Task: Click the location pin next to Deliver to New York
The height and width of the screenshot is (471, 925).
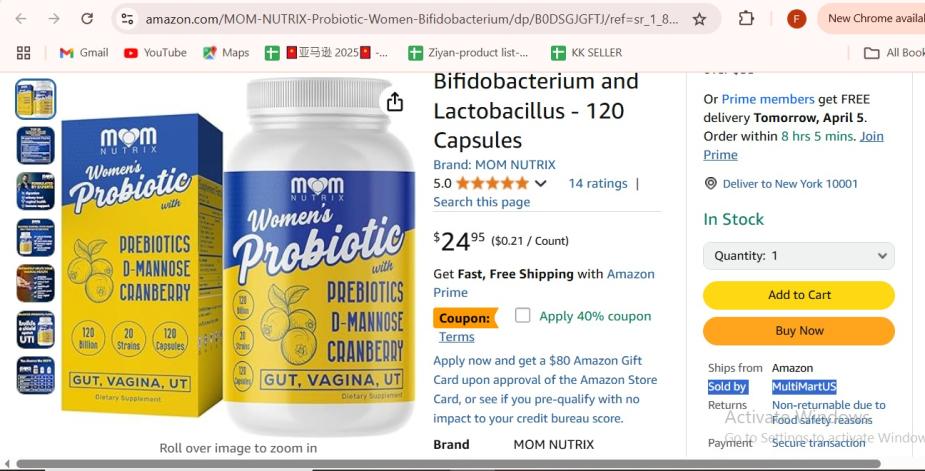Action: pyautogui.click(x=711, y=184)
